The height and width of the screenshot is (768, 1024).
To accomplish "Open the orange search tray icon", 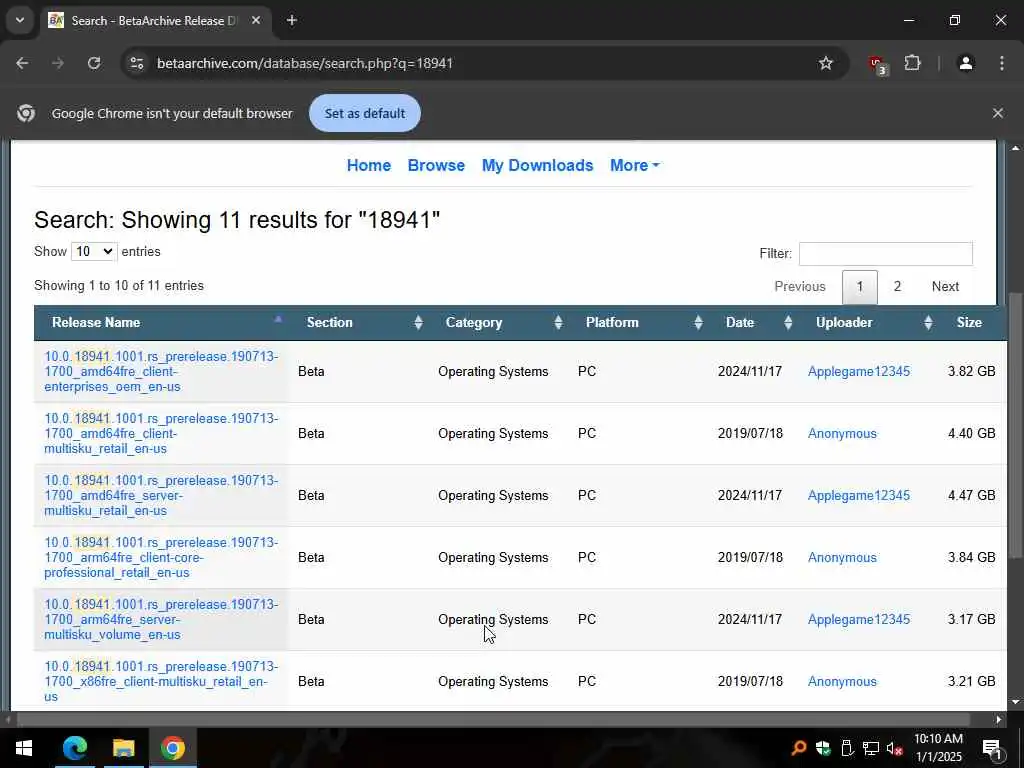I will pos(798,748).
